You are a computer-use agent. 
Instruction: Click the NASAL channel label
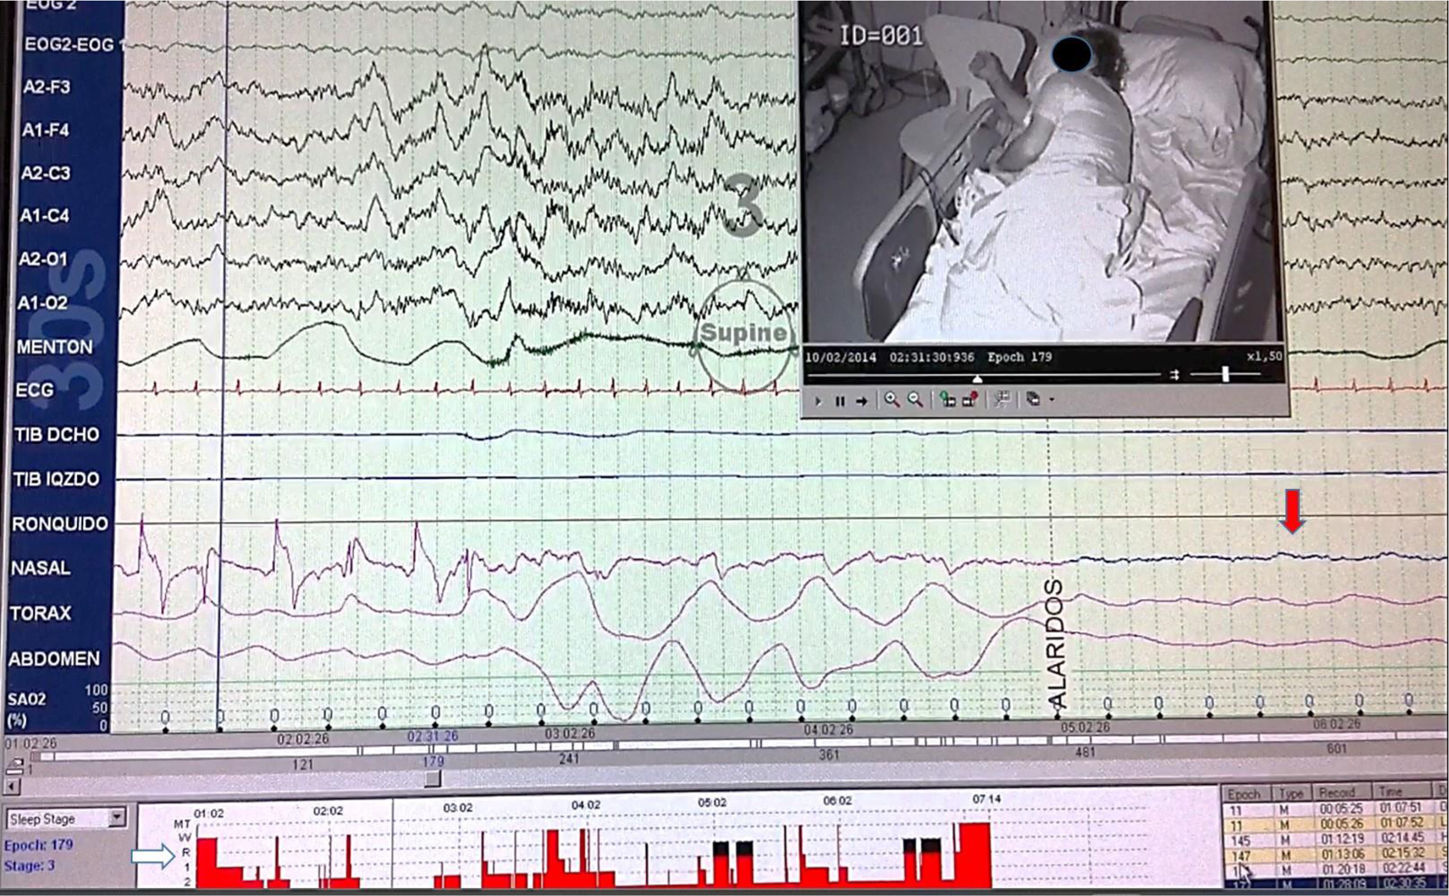(41, 568)
